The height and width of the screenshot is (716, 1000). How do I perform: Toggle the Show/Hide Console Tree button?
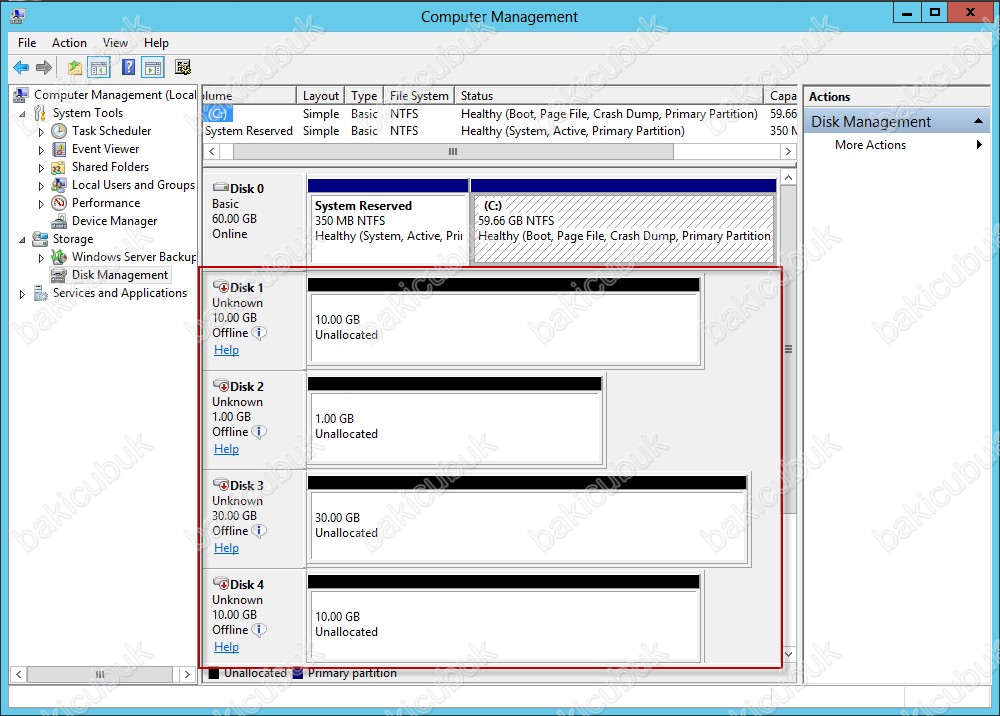click(x=99, y=67)
